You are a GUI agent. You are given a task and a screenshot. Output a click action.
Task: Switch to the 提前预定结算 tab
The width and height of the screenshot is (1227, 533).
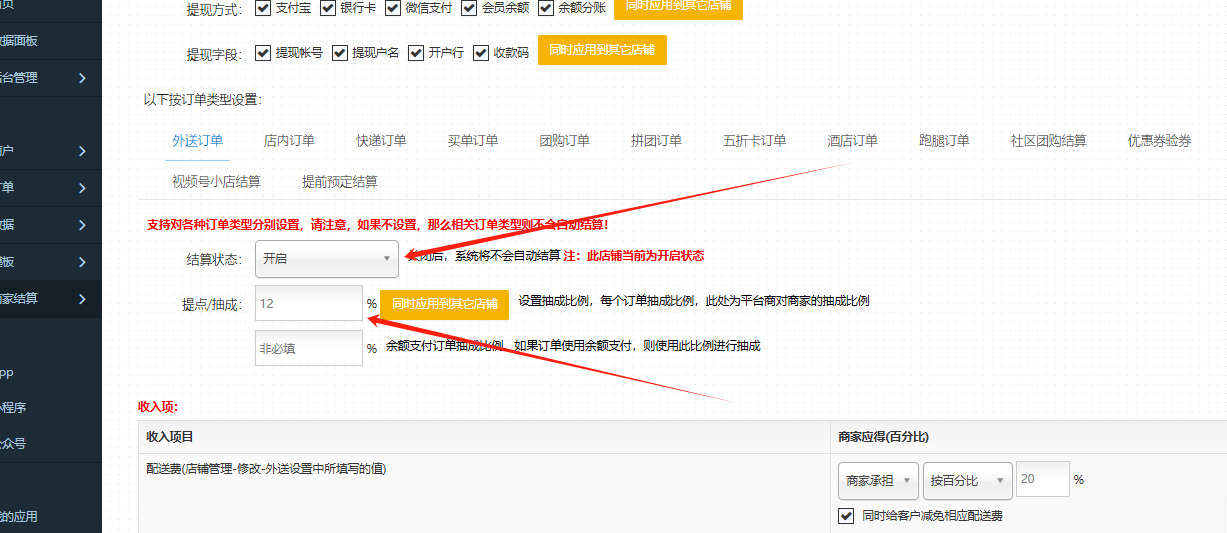[x=340, y=182]
